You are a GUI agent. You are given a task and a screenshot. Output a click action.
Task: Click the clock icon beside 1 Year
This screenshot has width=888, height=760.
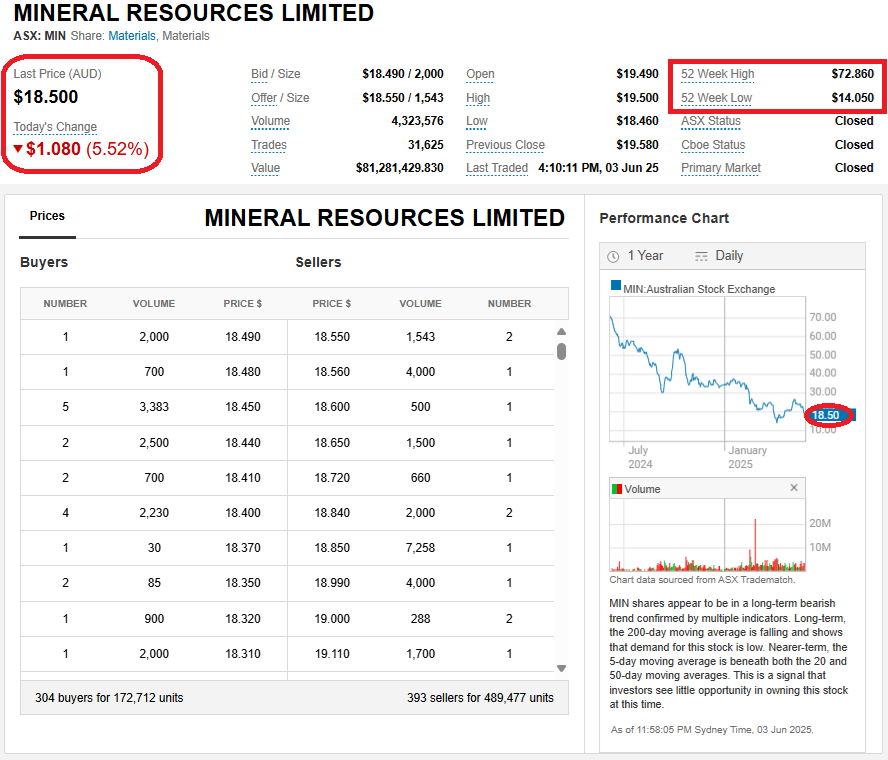pyautogui.click(x=613, y=256)
